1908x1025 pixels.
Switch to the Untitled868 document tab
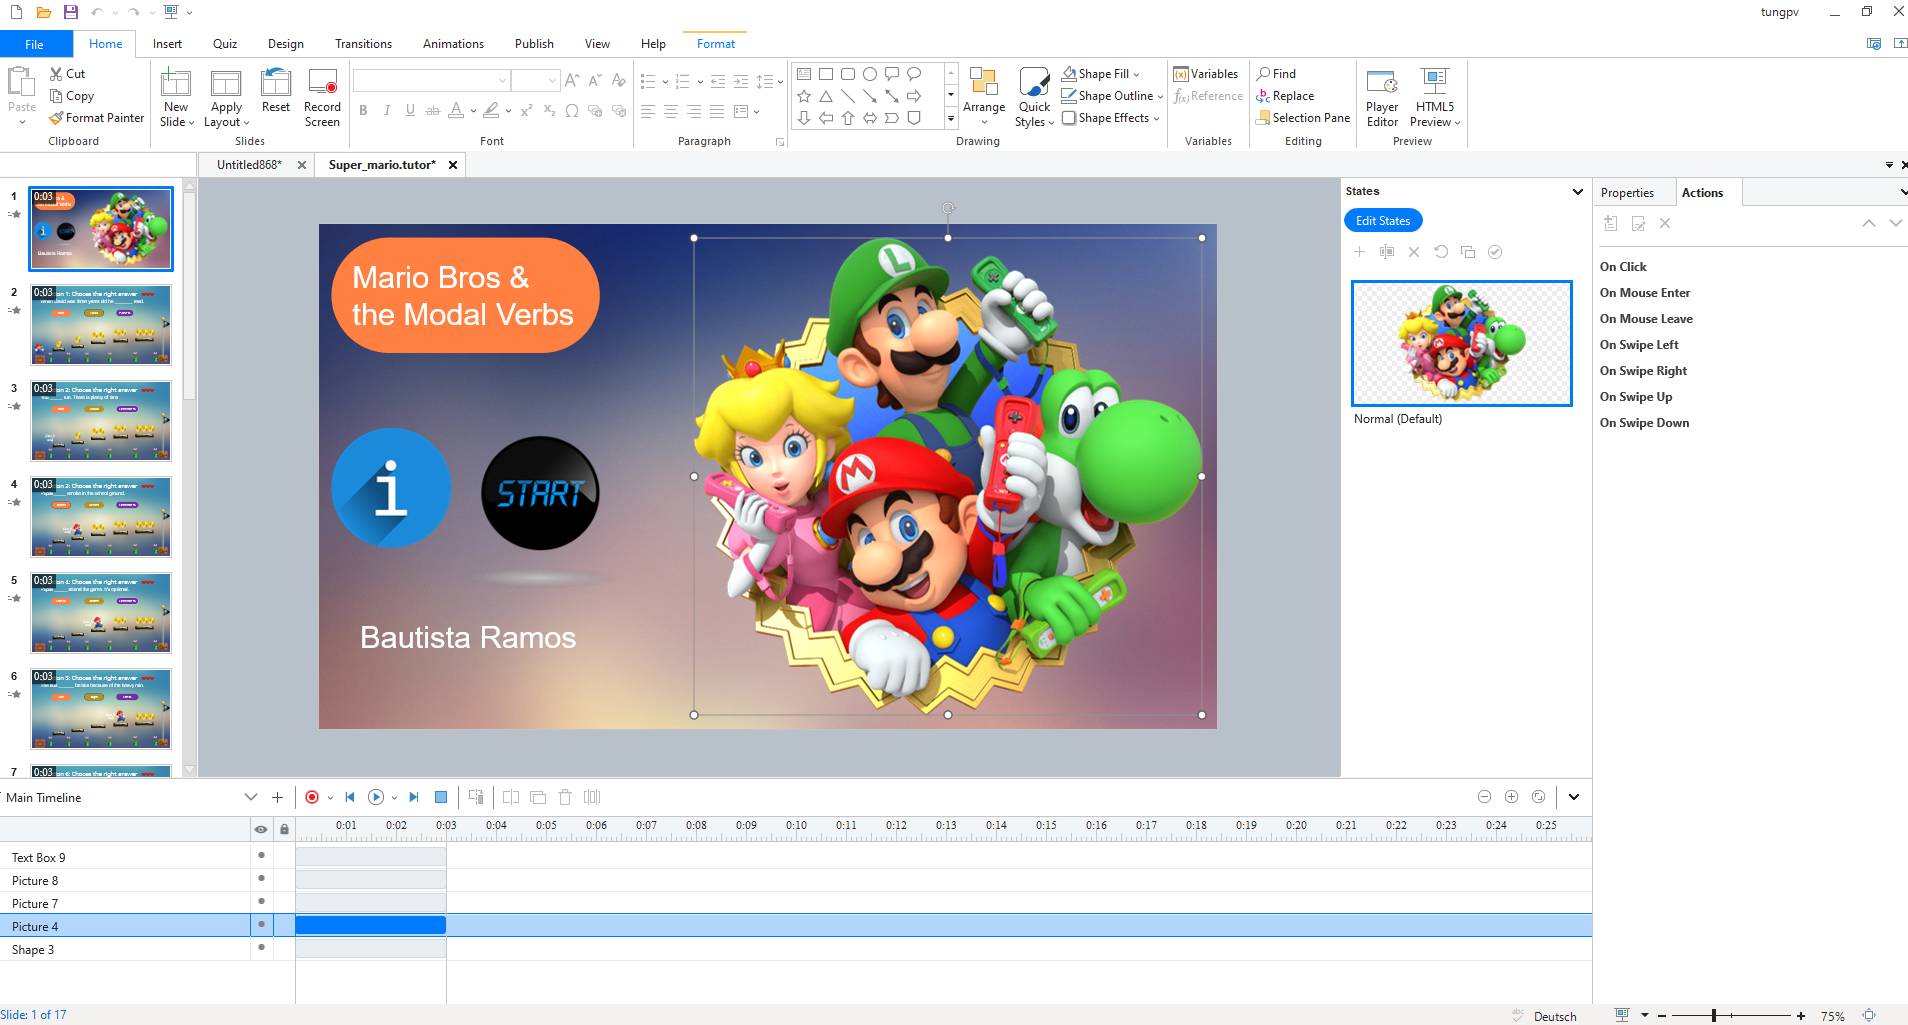(249, 165)
